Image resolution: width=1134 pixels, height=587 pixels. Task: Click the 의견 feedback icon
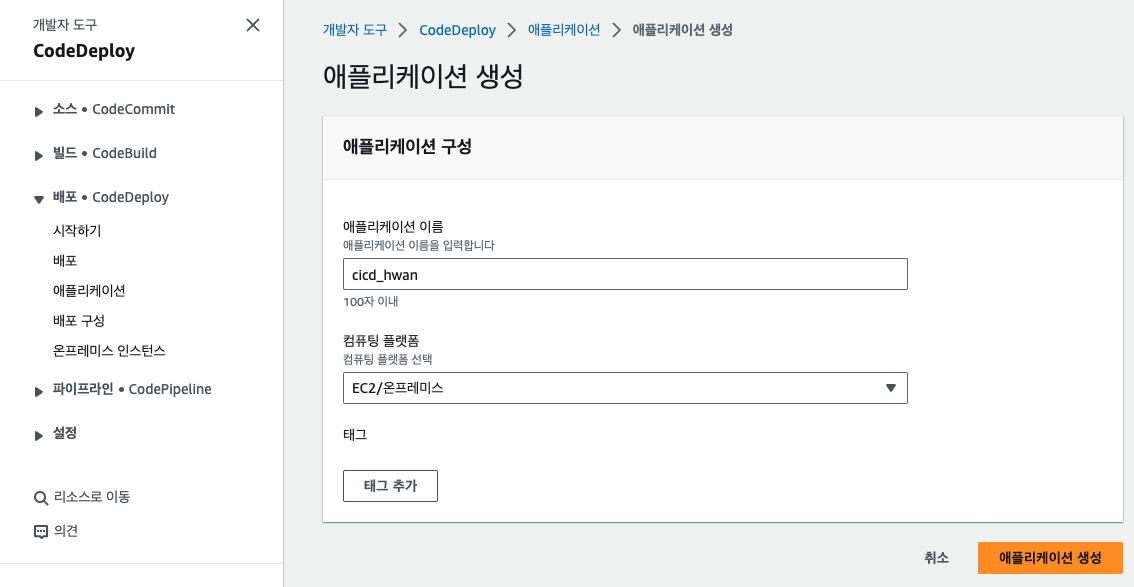coord(41,531)
